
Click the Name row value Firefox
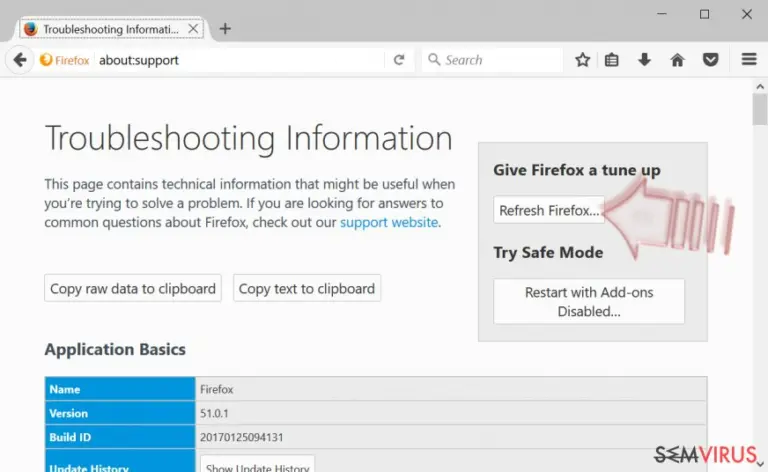[216, 389]
